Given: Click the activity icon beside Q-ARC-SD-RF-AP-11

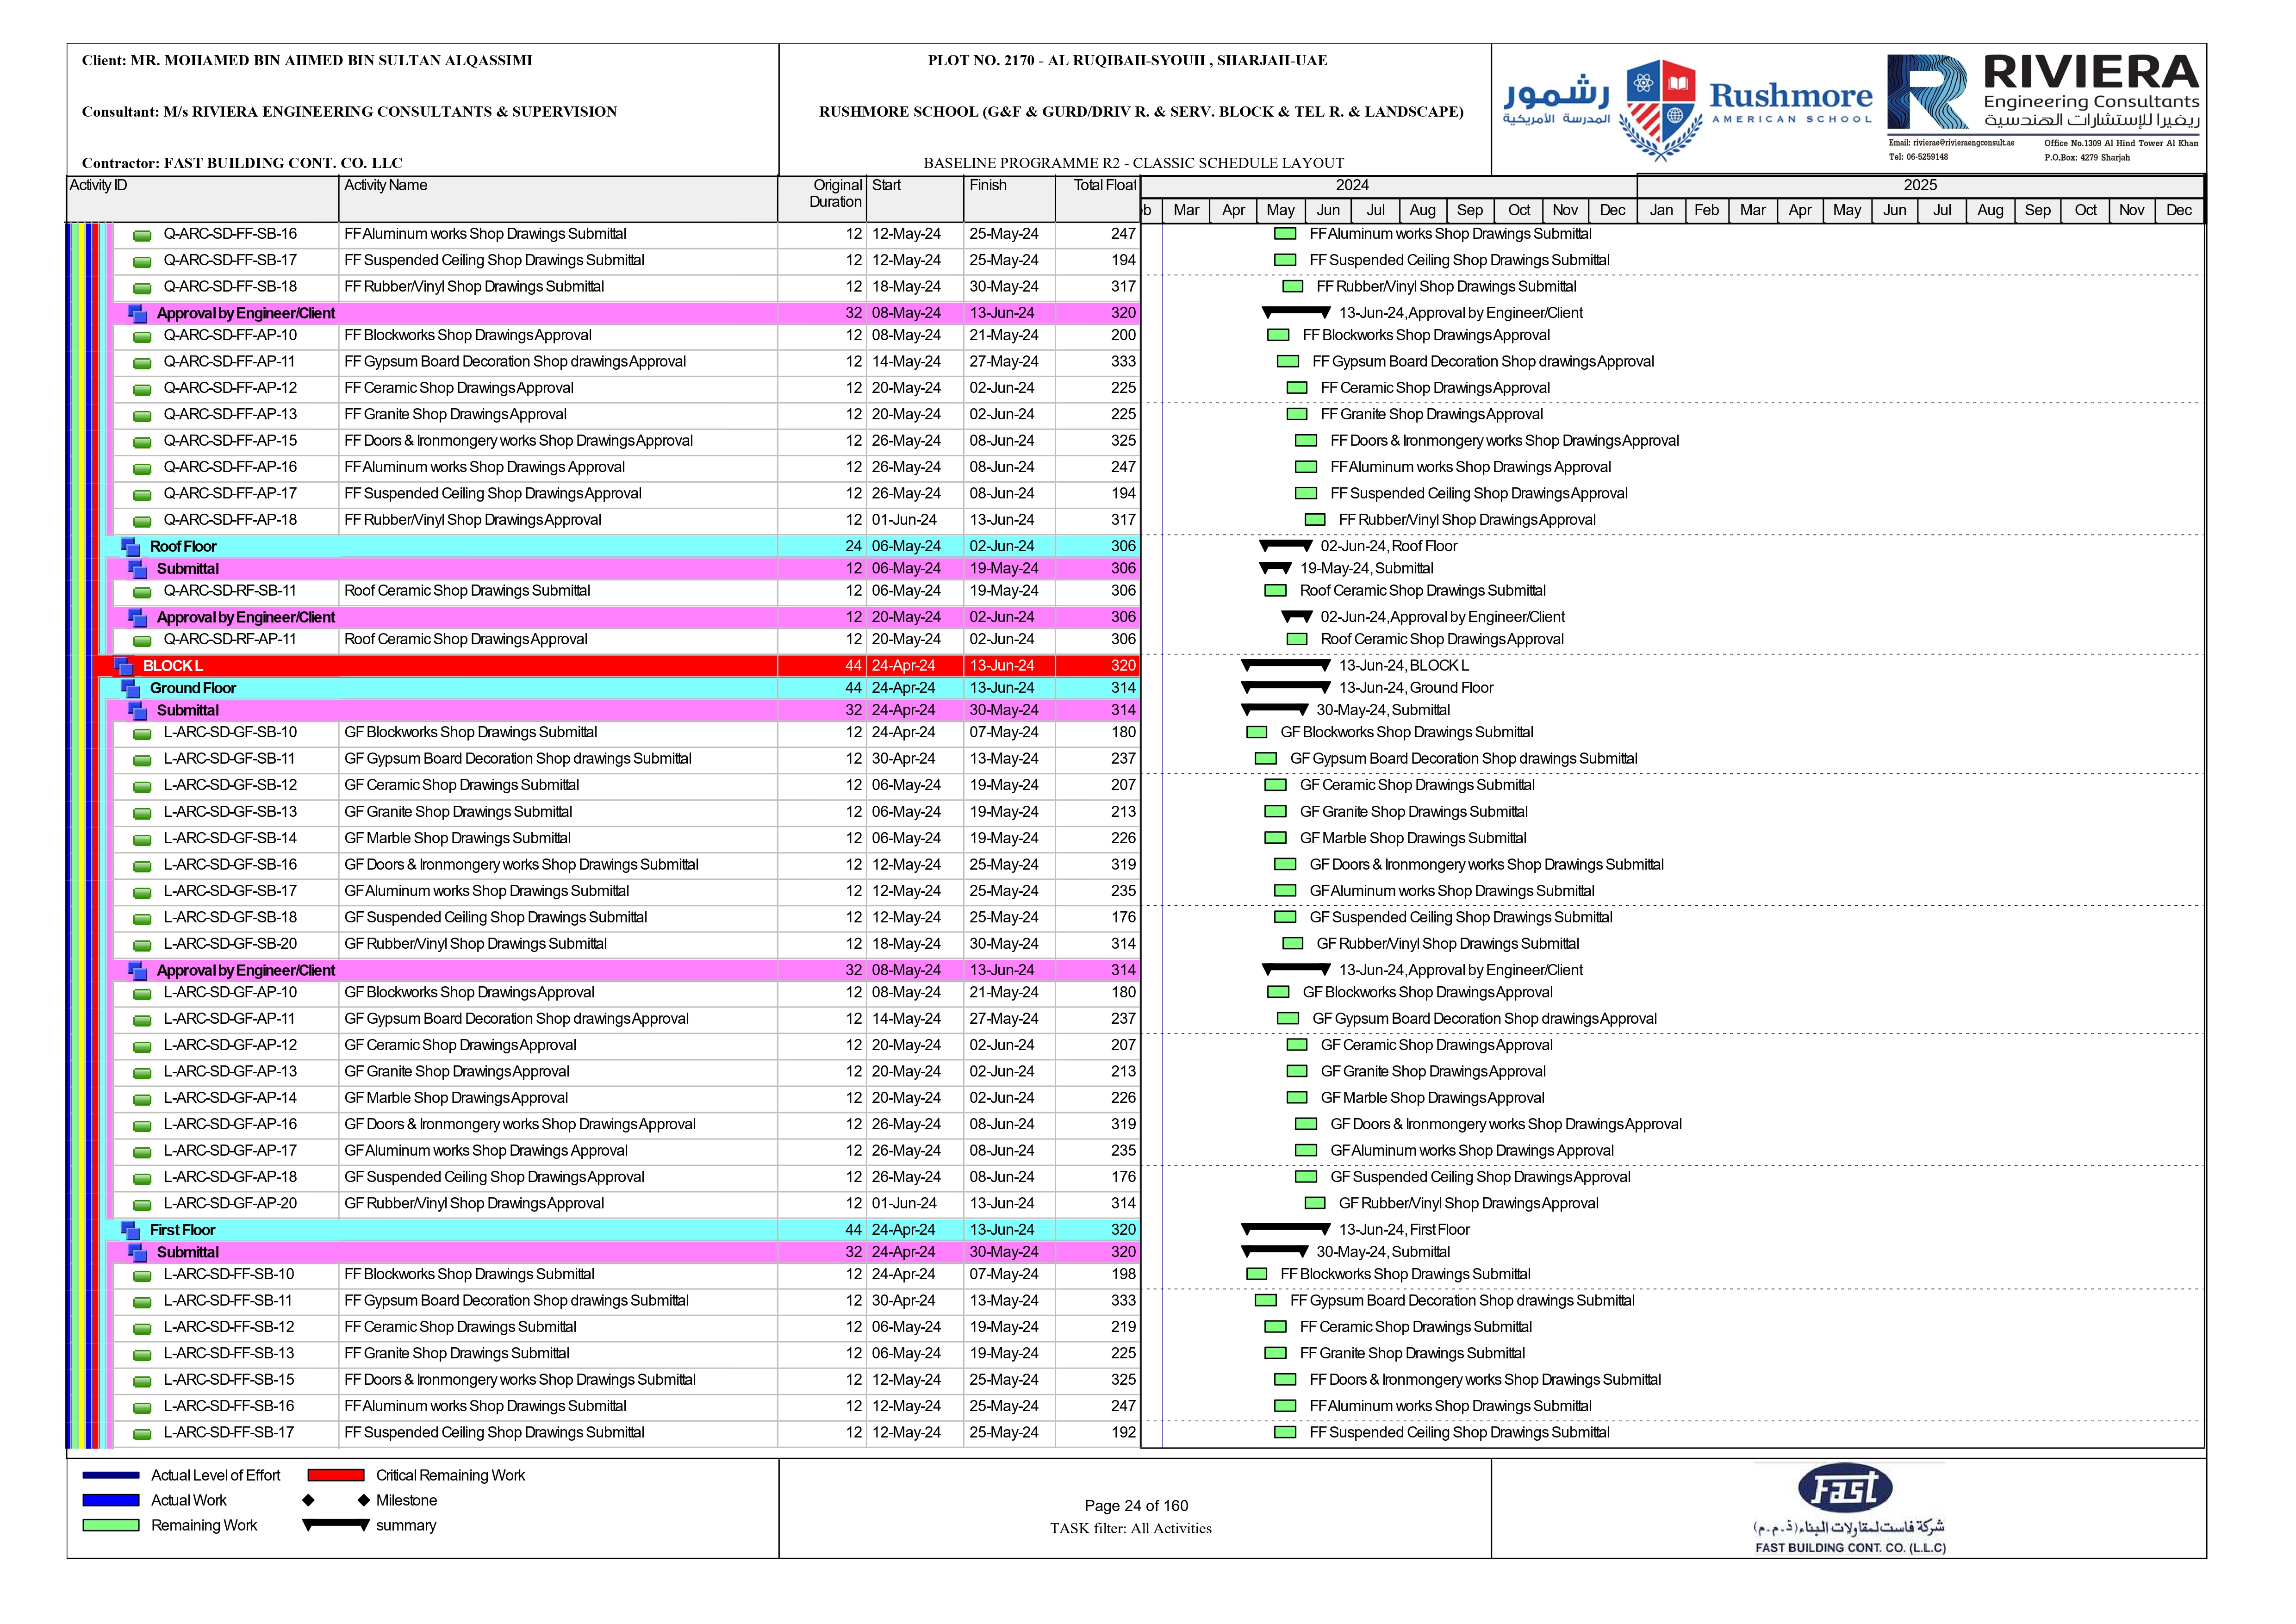Looking at the screenshot, I should click(x=143, y=641).
